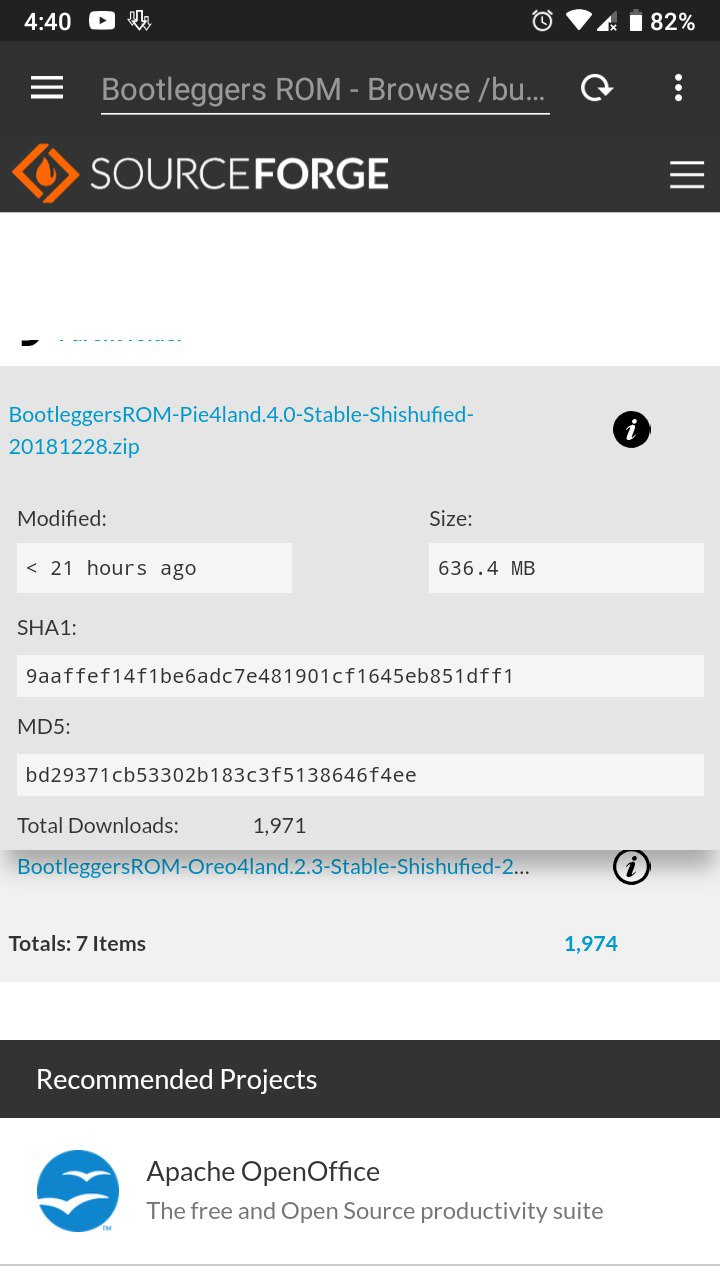
Task: Toggle info icon for Pie4land zip
Action: coord(631,430)
